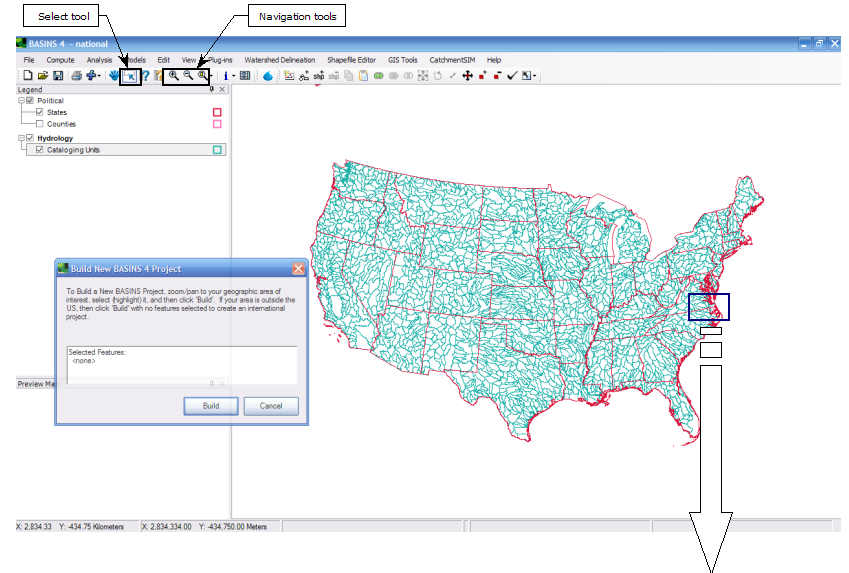Click the New project blank page icon

pyautogui.click(x=28, y=76)
